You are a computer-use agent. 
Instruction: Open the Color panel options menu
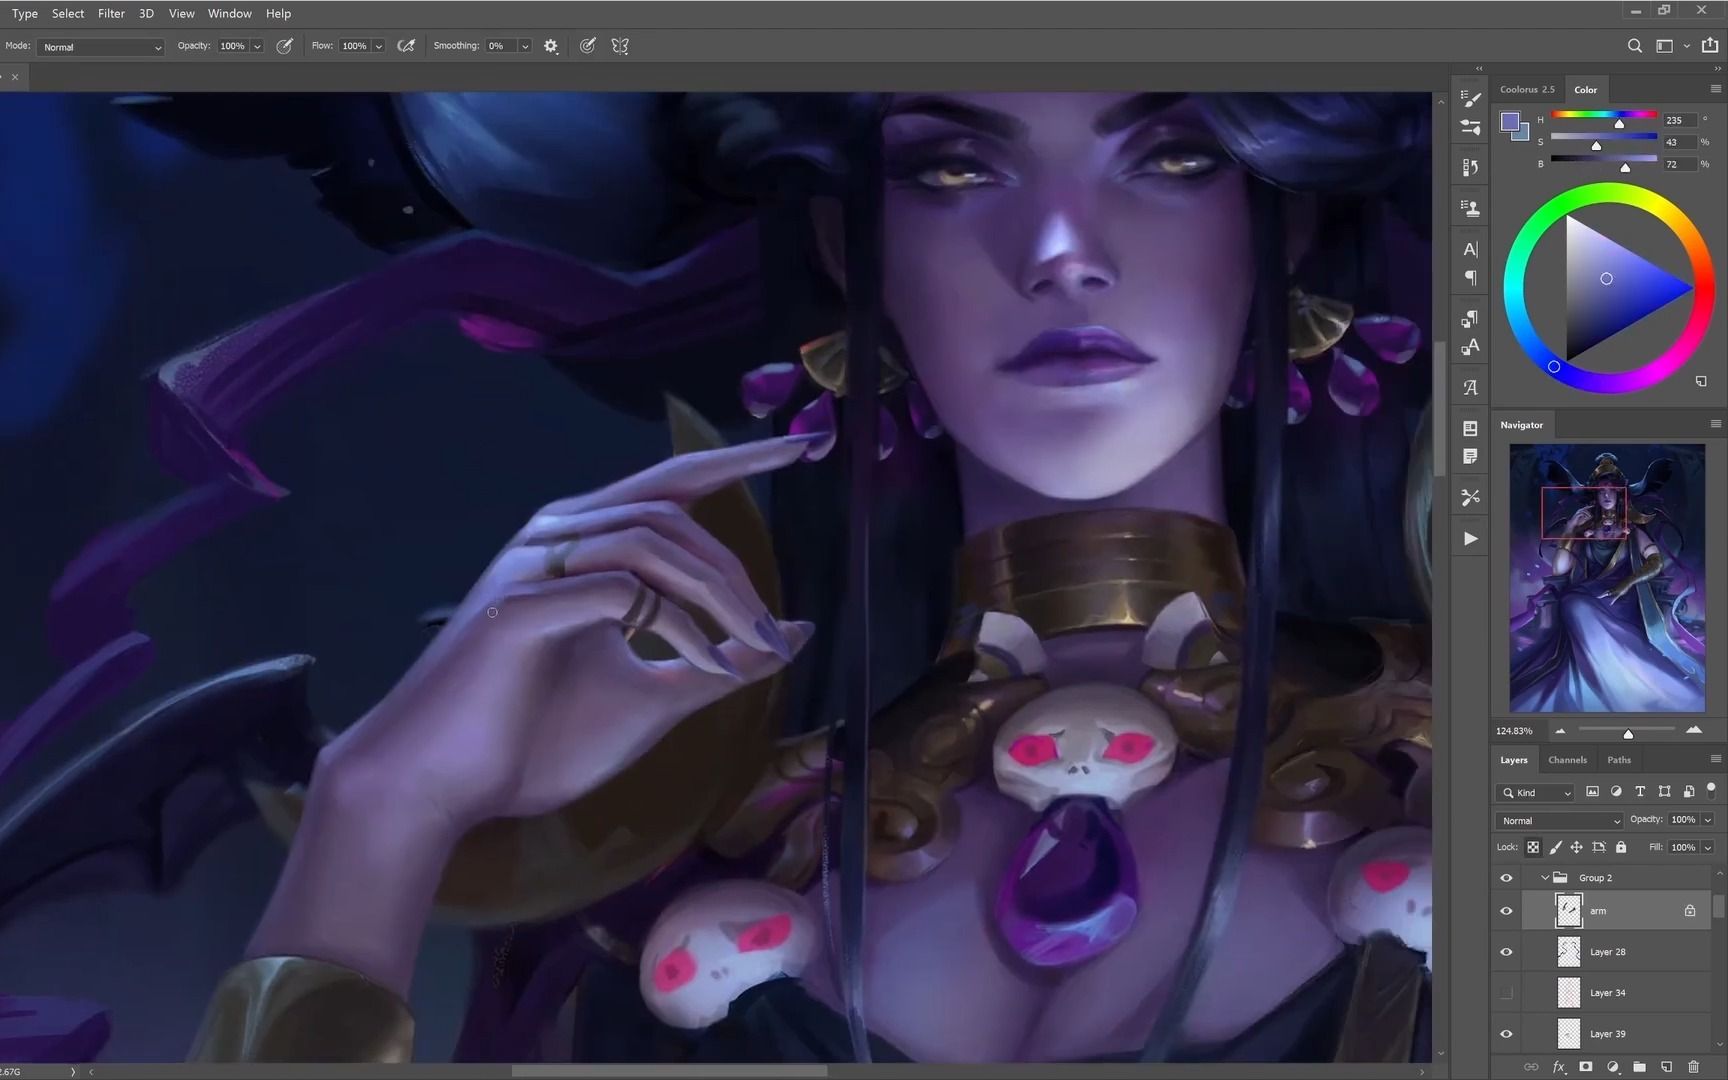coord(1715,89)
